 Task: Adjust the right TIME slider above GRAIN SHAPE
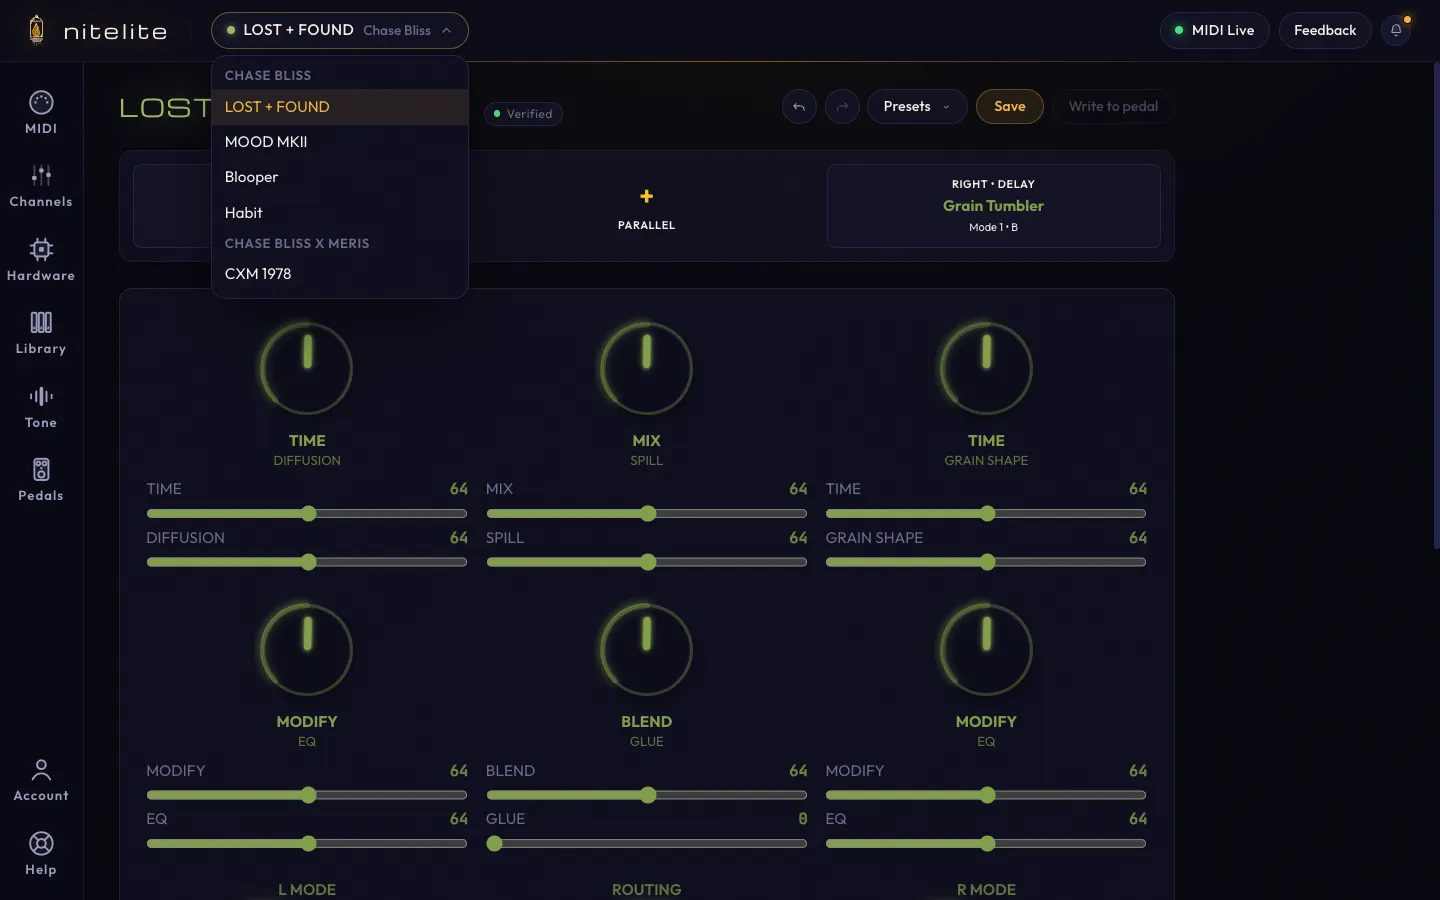point(986,514)
